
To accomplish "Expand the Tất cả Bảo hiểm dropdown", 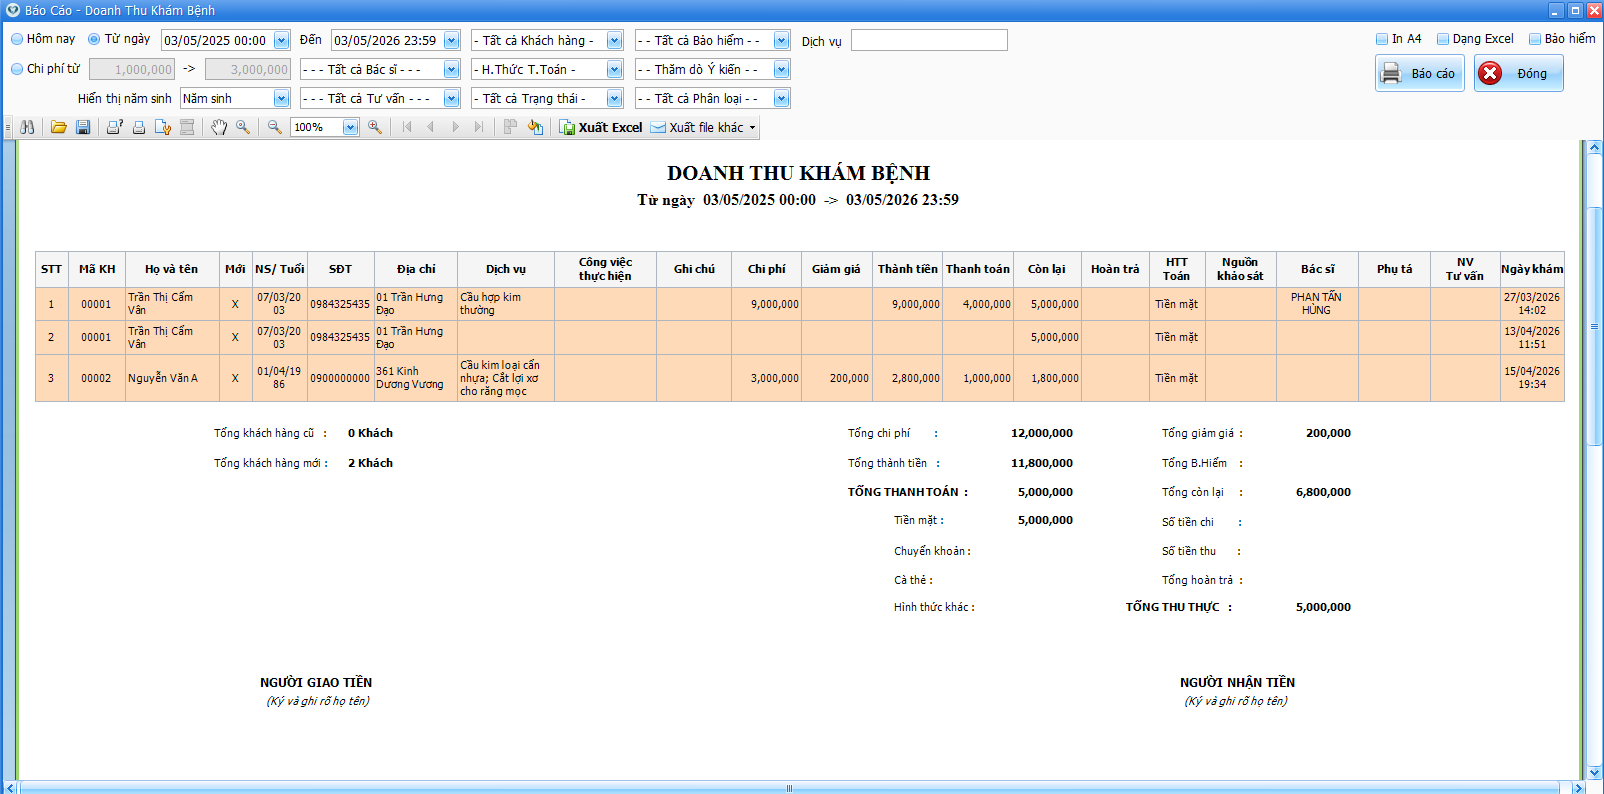I will pyautogui.click(x=781, y=40).
